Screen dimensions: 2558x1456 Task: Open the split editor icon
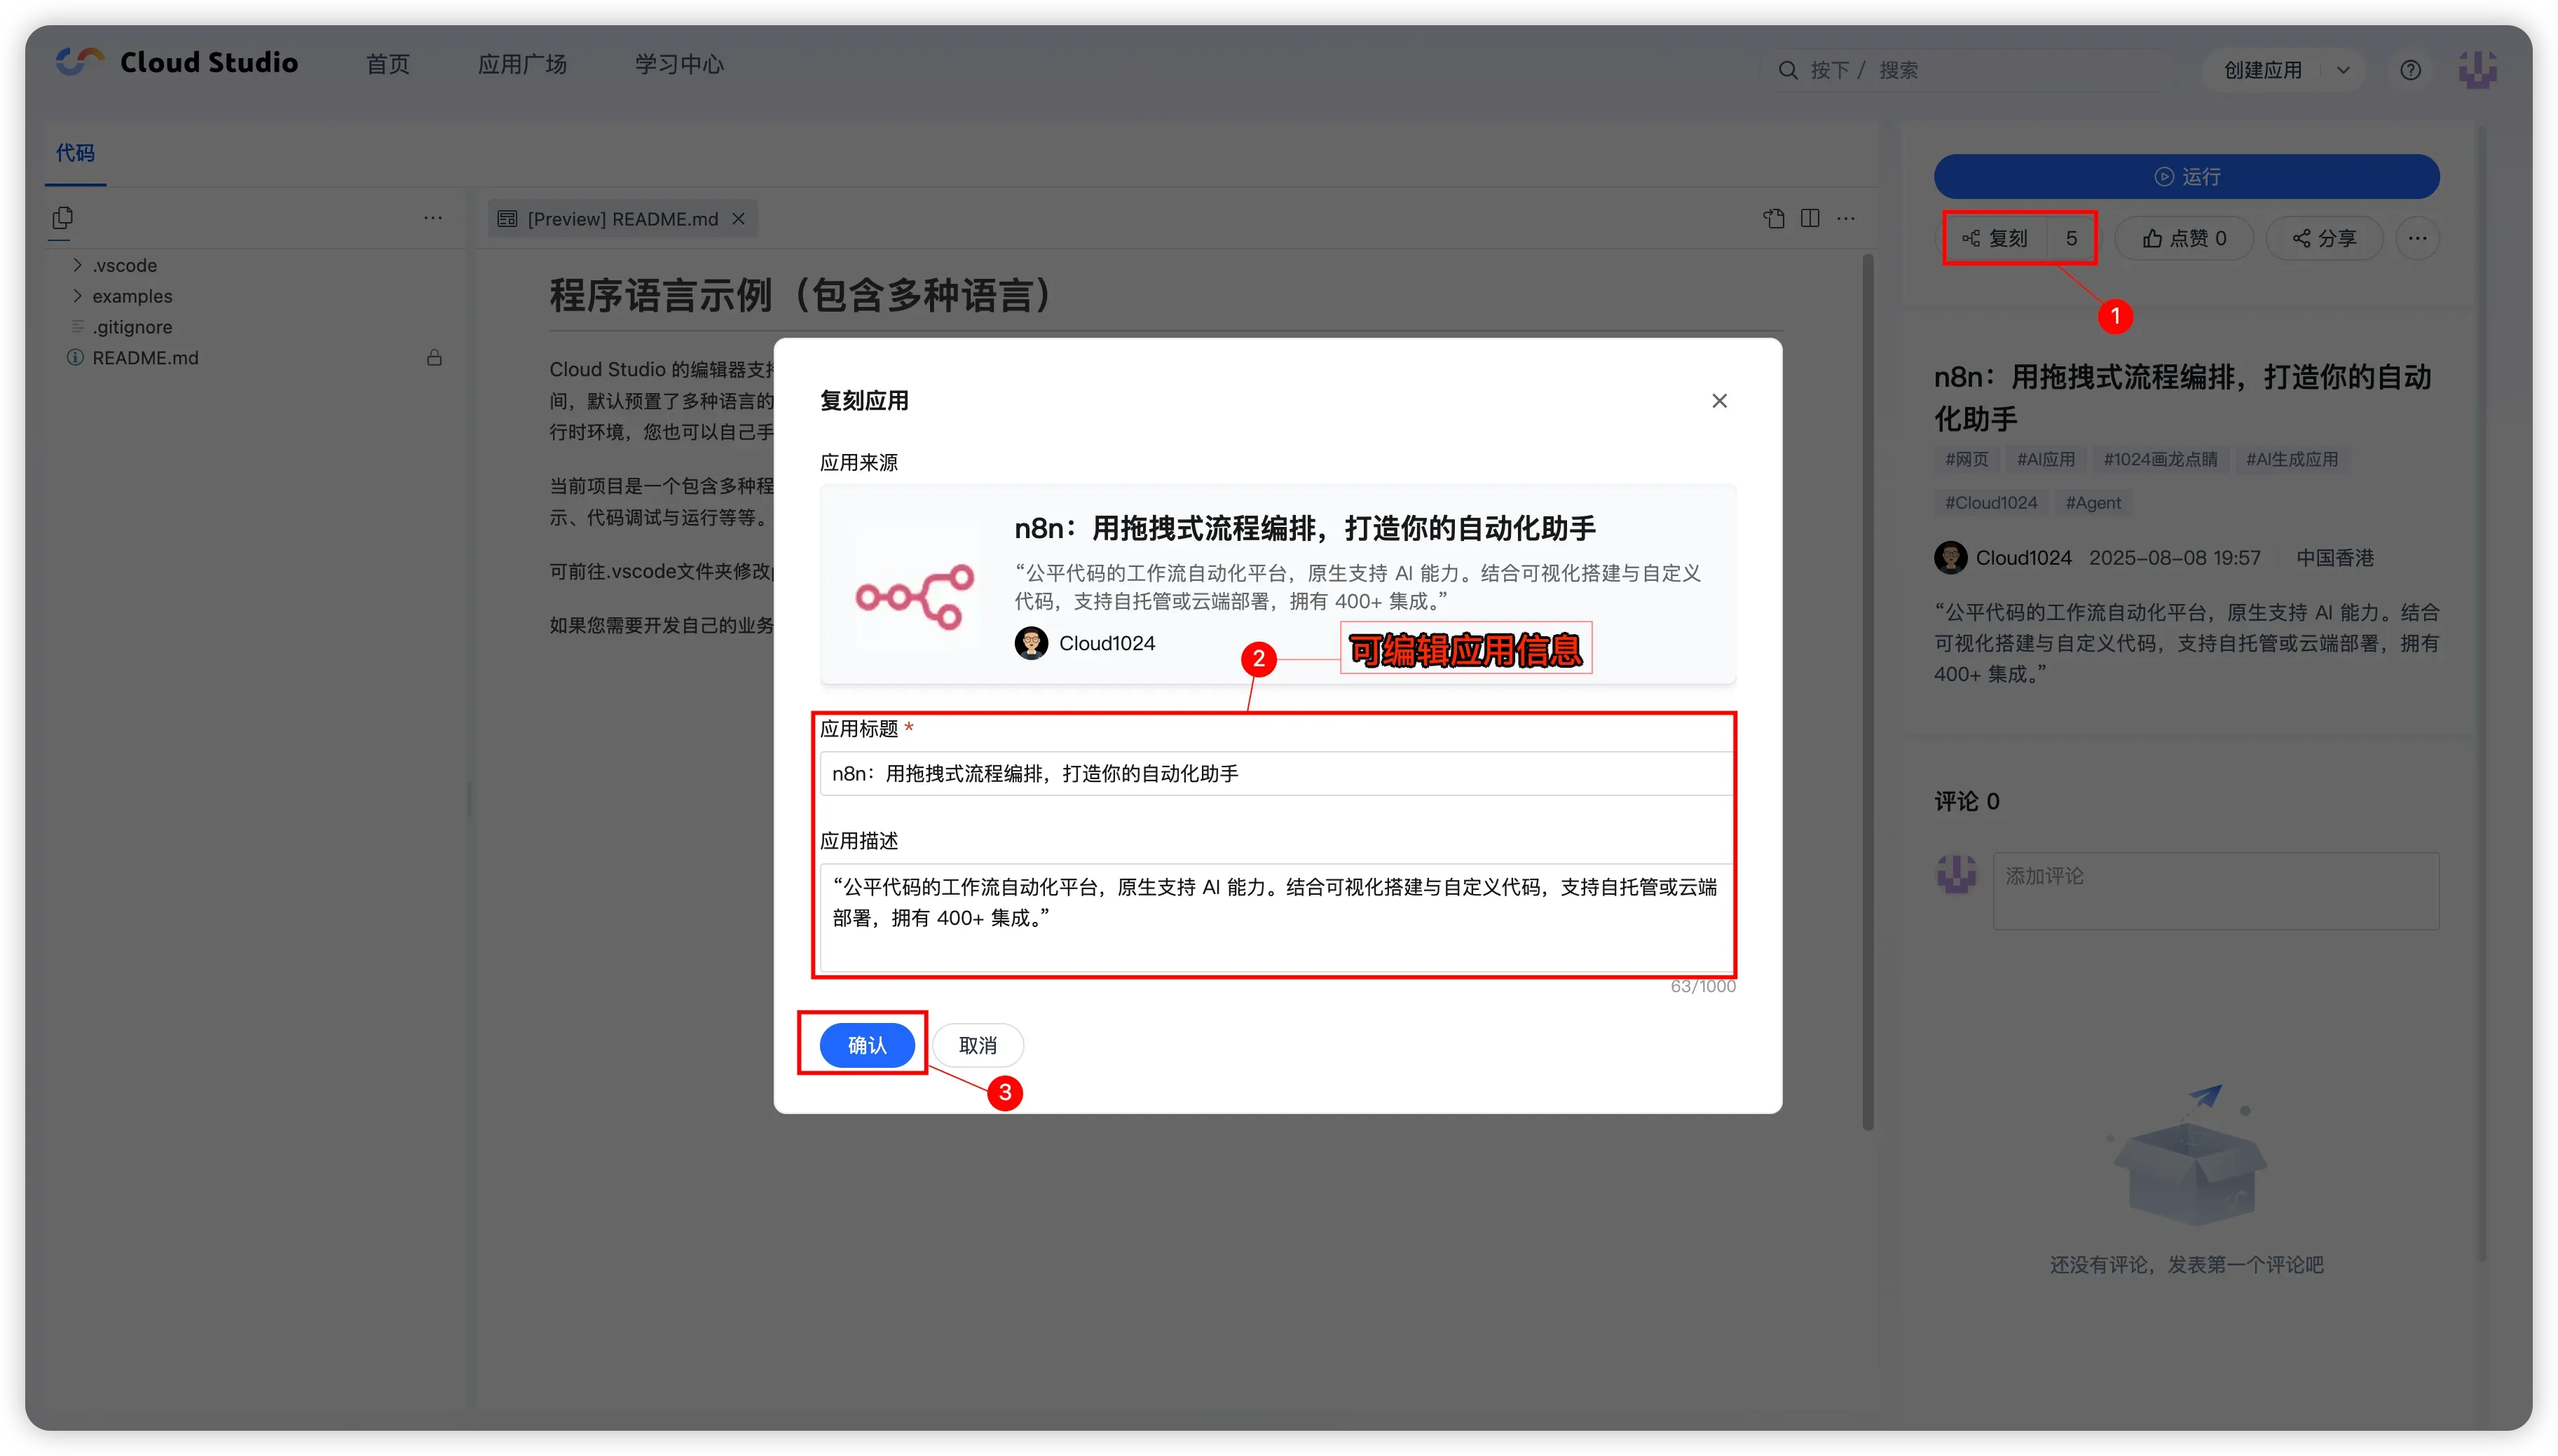1809,218
